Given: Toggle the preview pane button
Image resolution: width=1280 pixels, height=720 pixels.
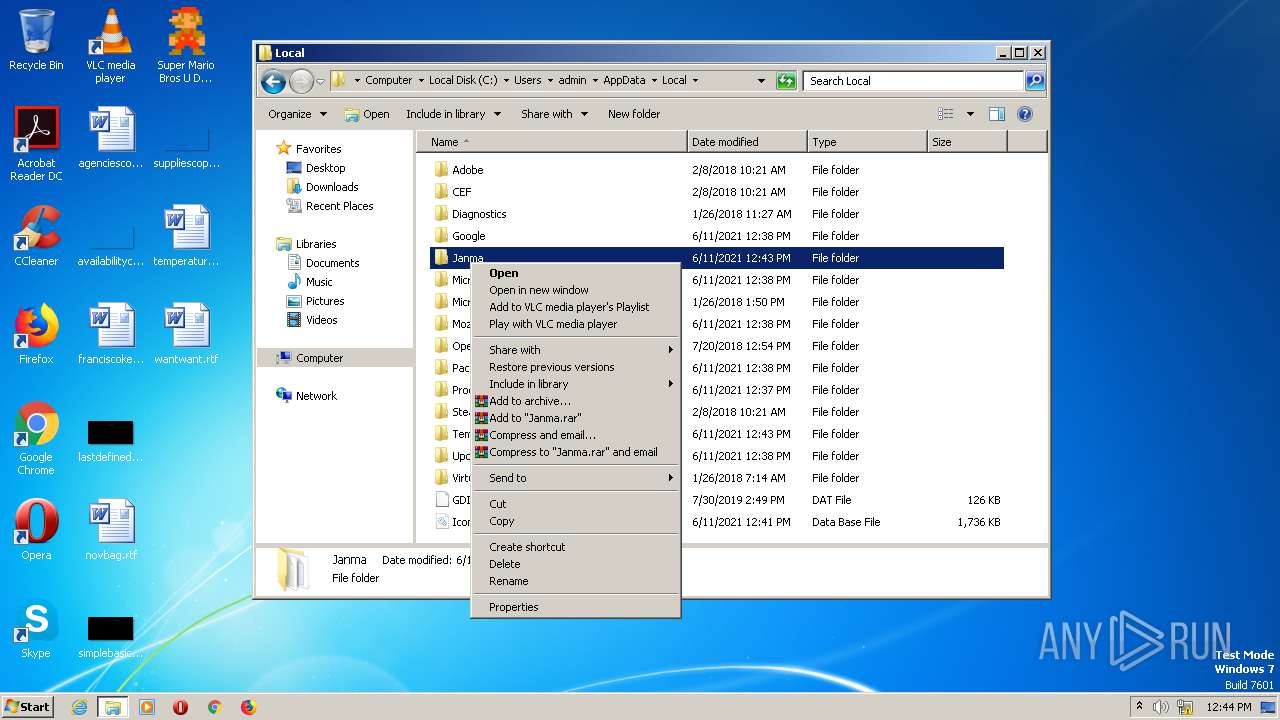Looking at the screenshot, I should click(996, 114).
